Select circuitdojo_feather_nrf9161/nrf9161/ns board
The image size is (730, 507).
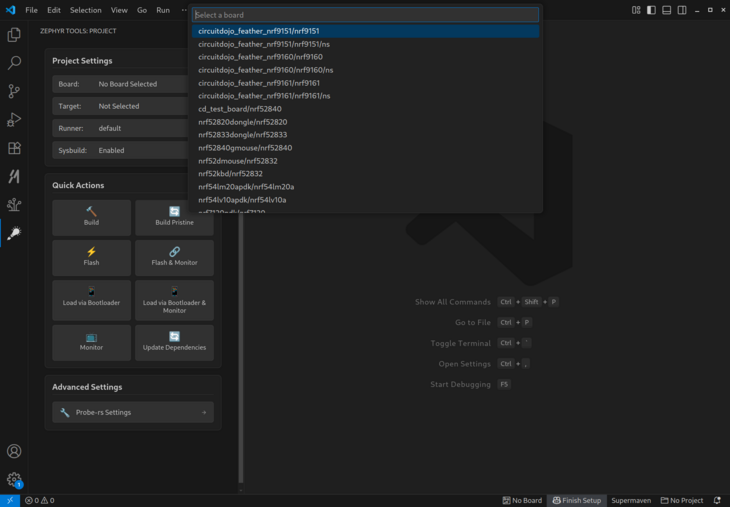365,96
